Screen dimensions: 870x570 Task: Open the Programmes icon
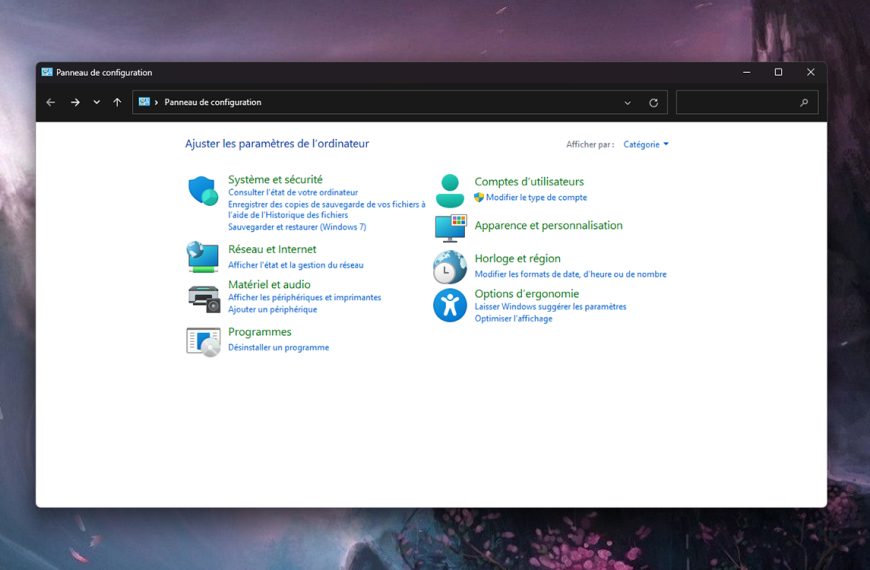pos(203,341)
